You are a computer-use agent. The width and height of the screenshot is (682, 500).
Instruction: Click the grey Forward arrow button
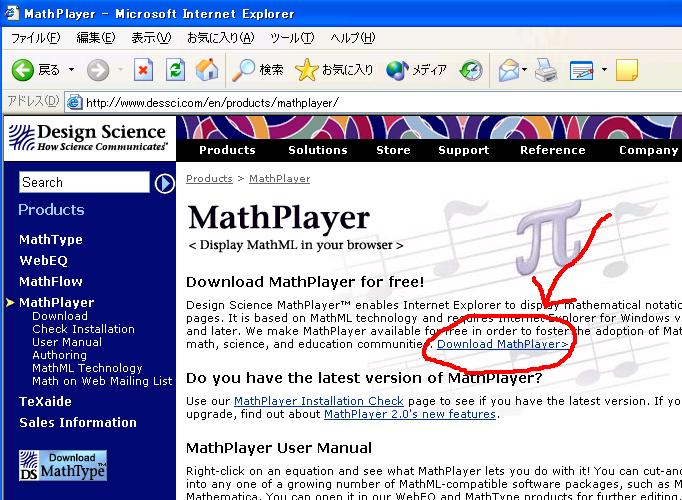pos(98,70)
